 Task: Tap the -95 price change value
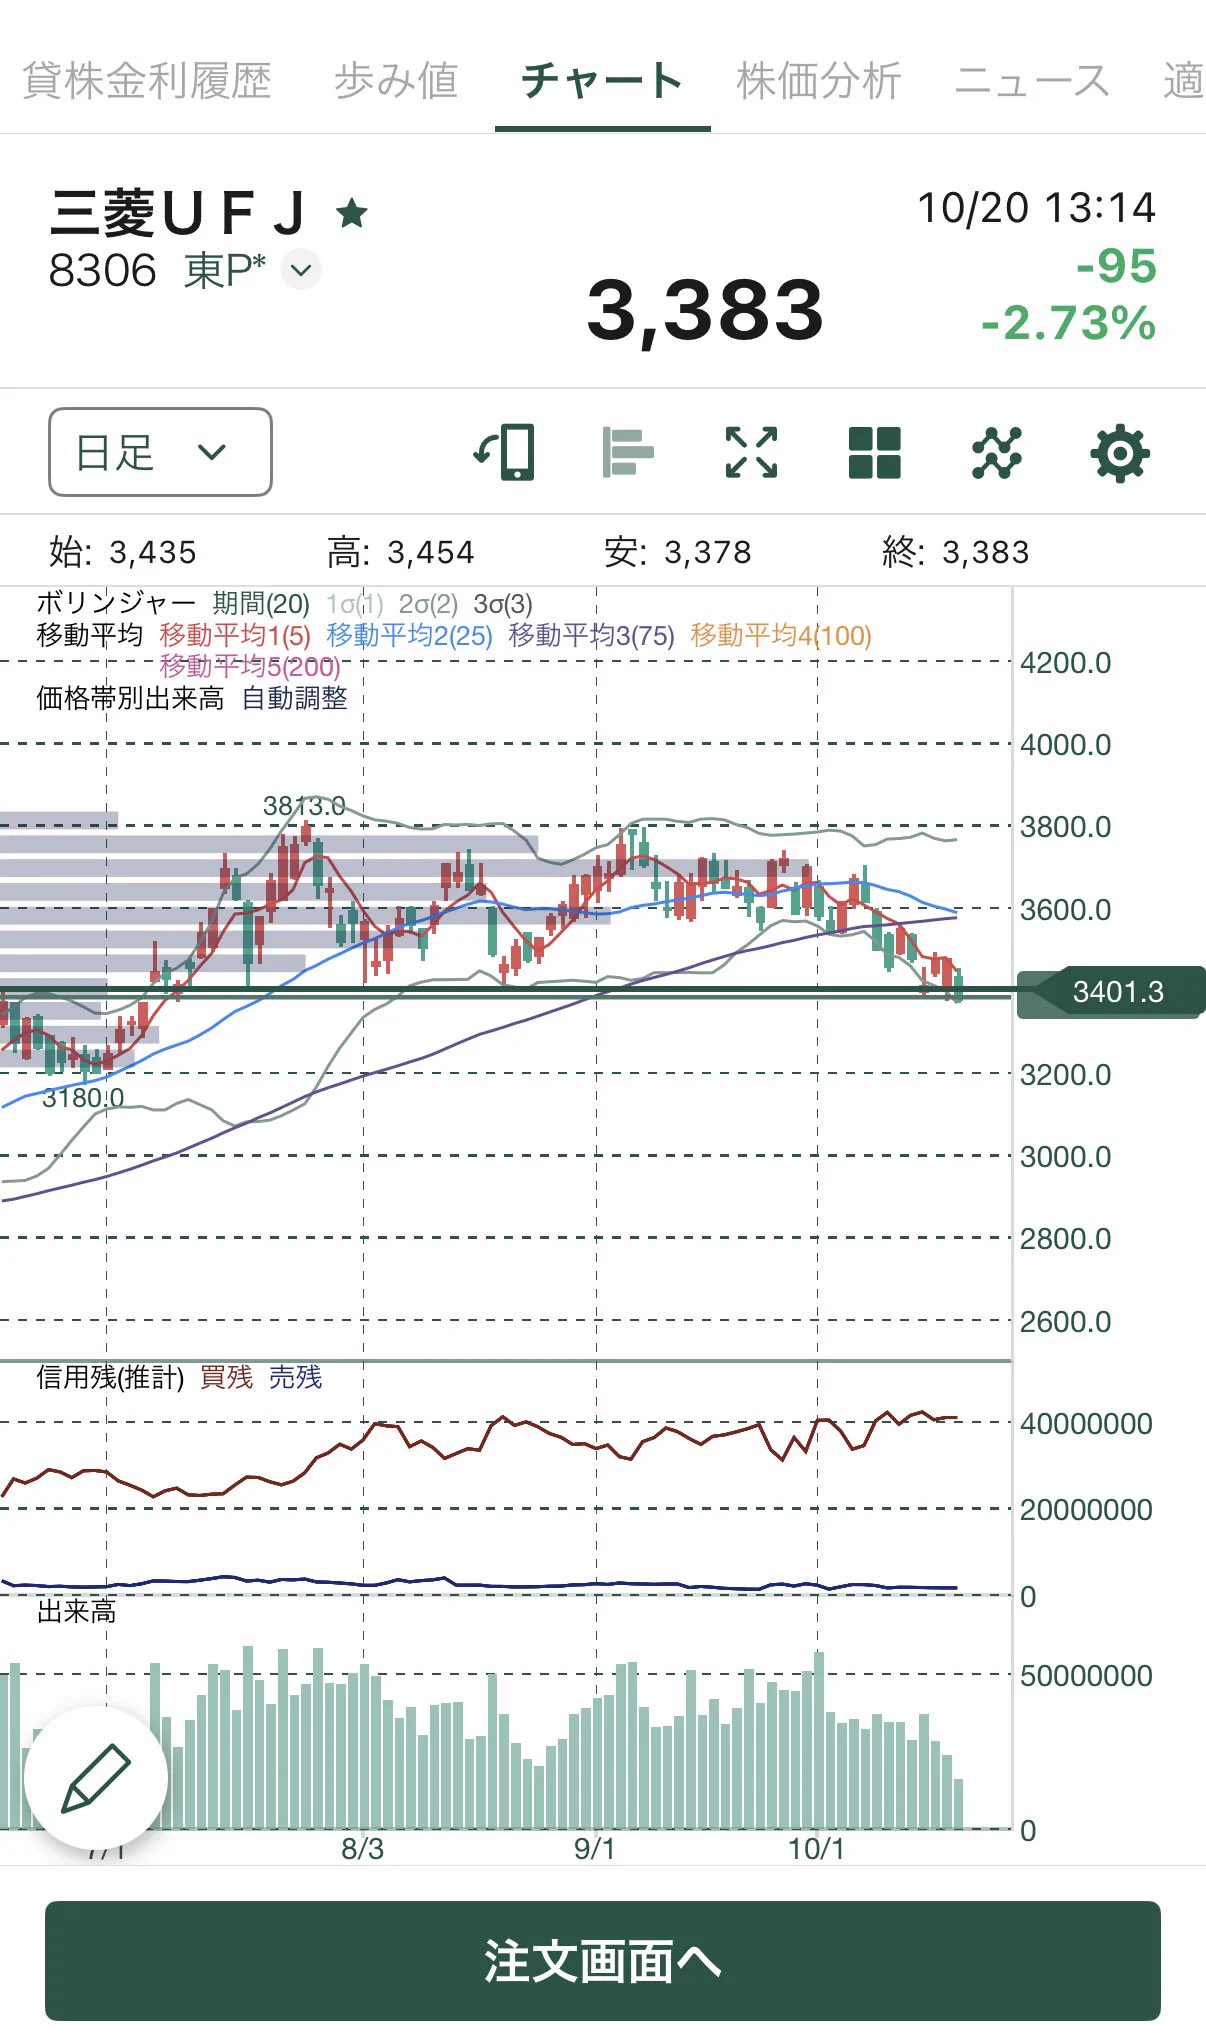[1116, 266]
